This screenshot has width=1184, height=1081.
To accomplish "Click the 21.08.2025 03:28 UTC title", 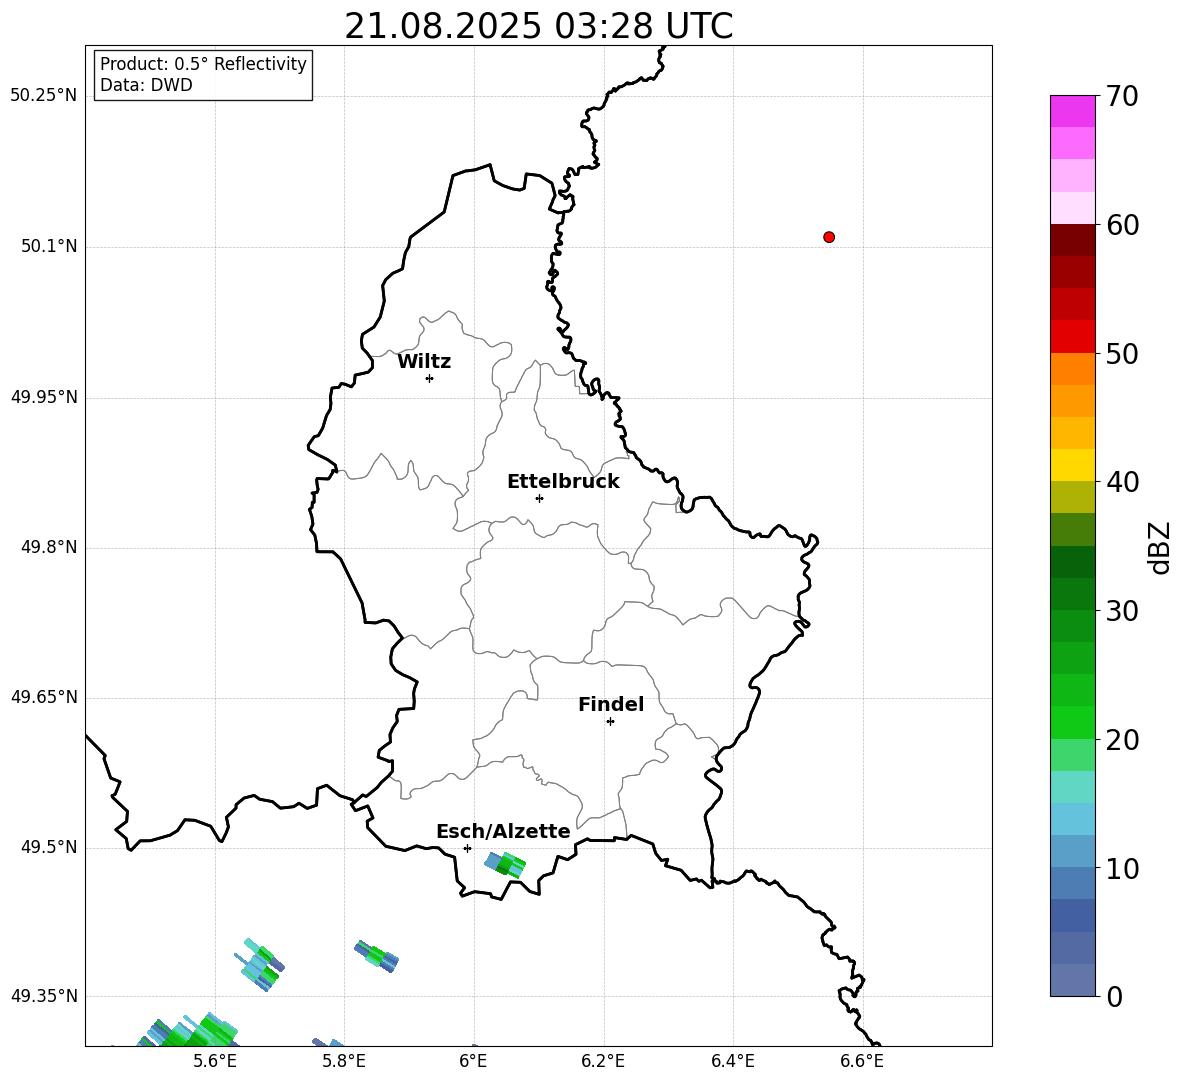I will [538, 26].
